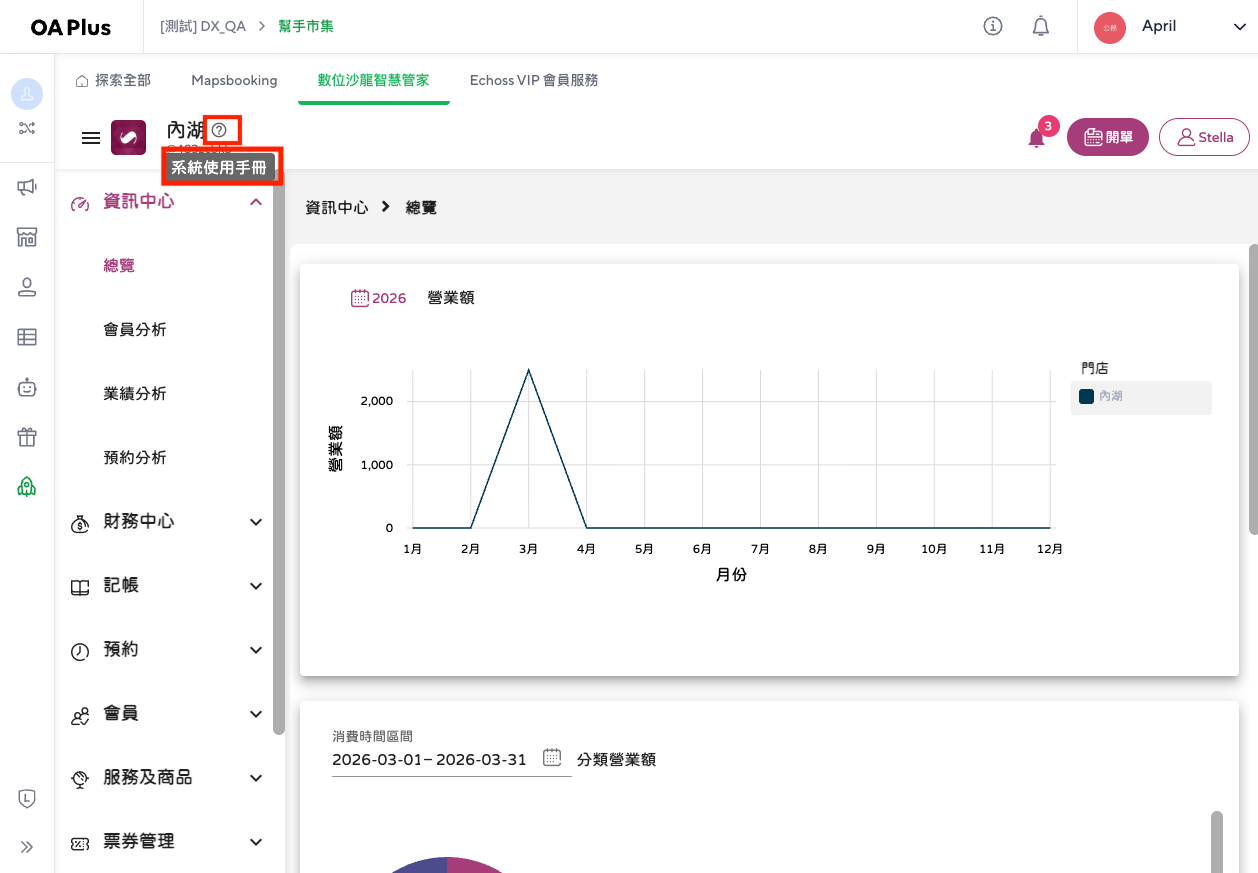The image size is (1258, 873).
Task: Click the Stella user button
Action: click(1204, 137)
